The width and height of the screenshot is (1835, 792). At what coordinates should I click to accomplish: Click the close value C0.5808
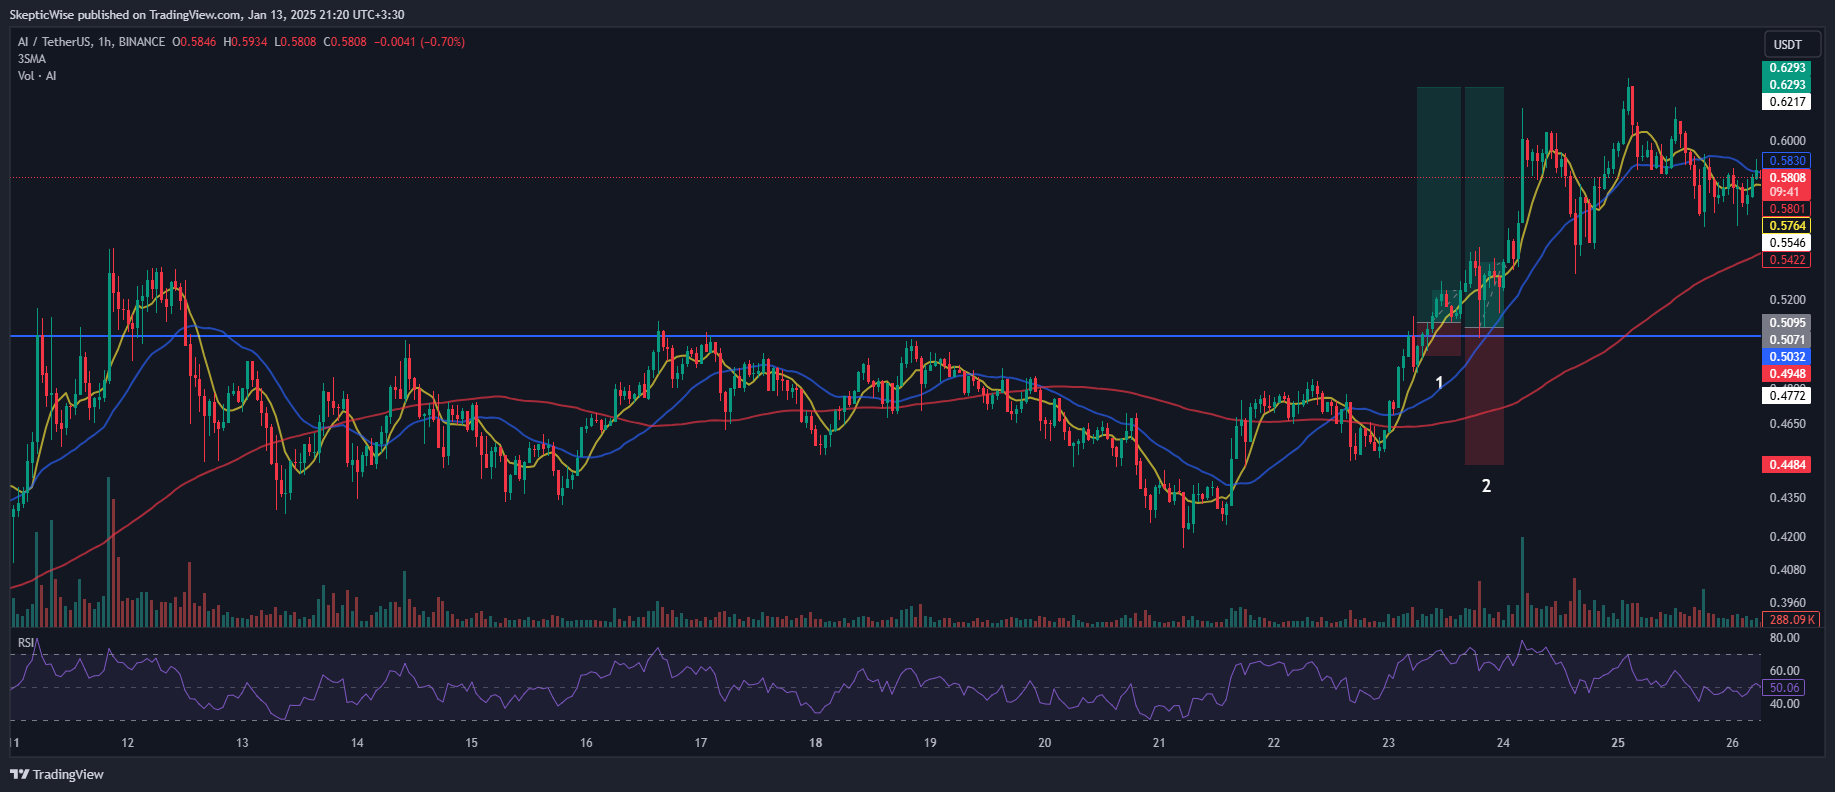[x=345, y=42]
